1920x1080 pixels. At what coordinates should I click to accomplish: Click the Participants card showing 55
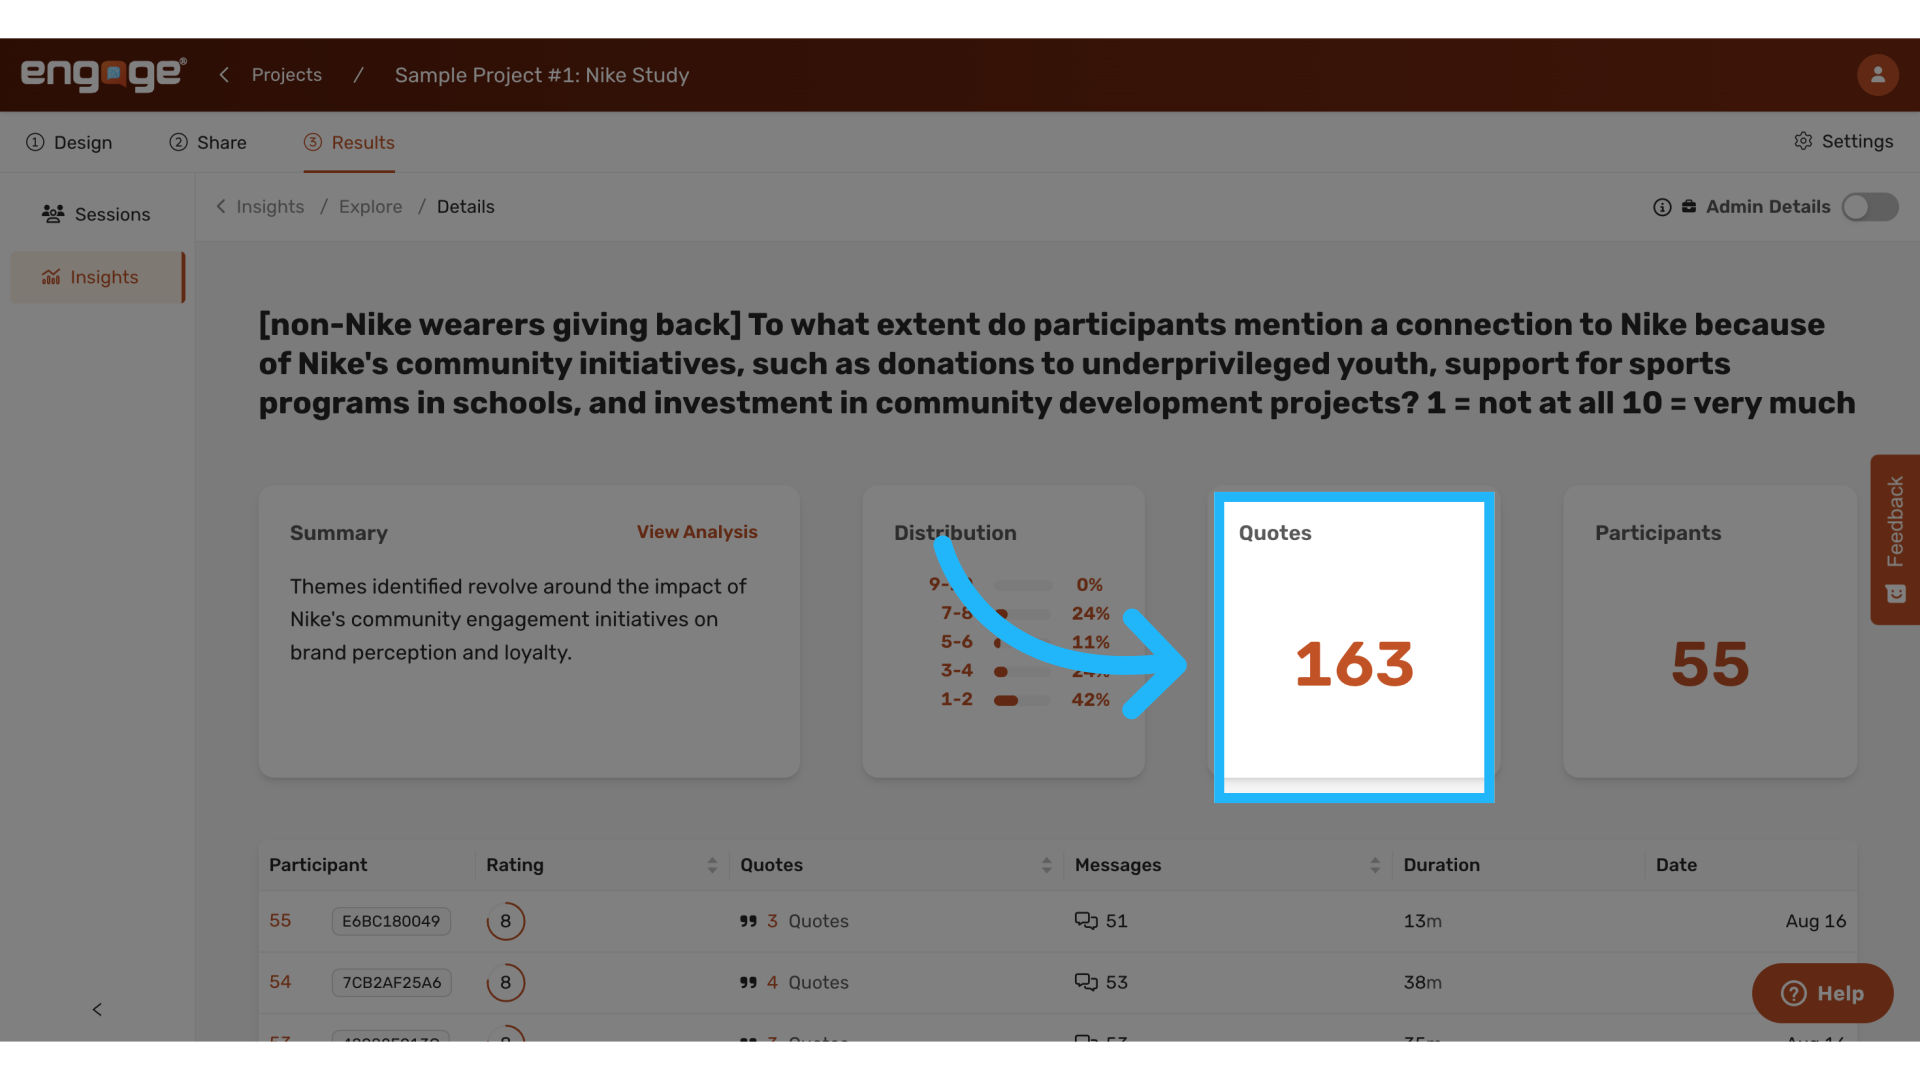(x=1710, y=631)
